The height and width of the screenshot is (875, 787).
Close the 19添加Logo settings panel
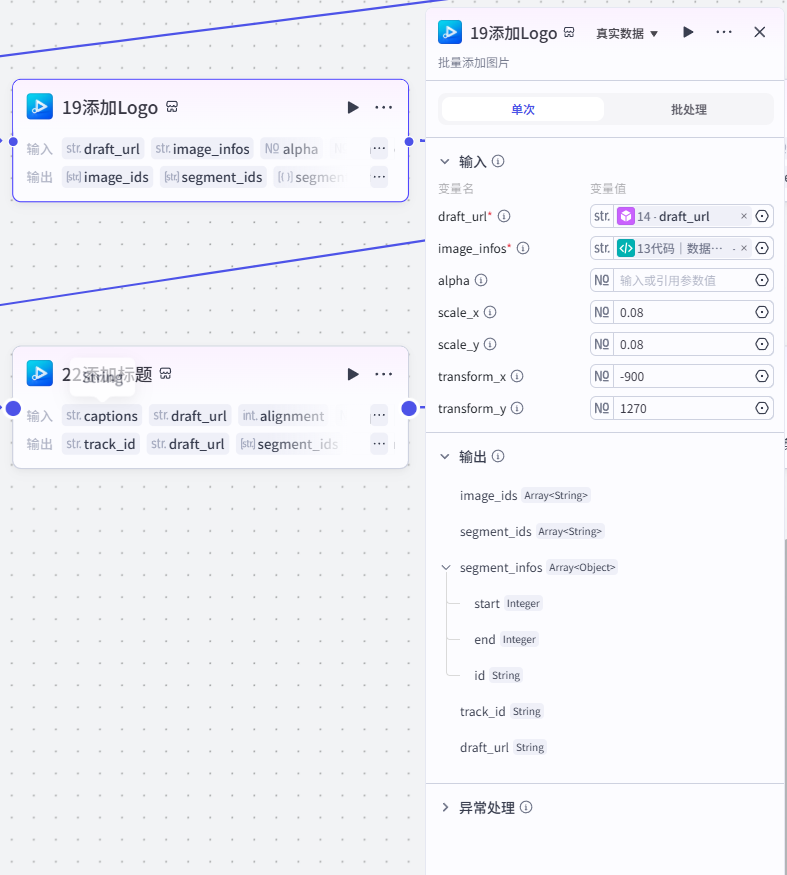point(760,32)
